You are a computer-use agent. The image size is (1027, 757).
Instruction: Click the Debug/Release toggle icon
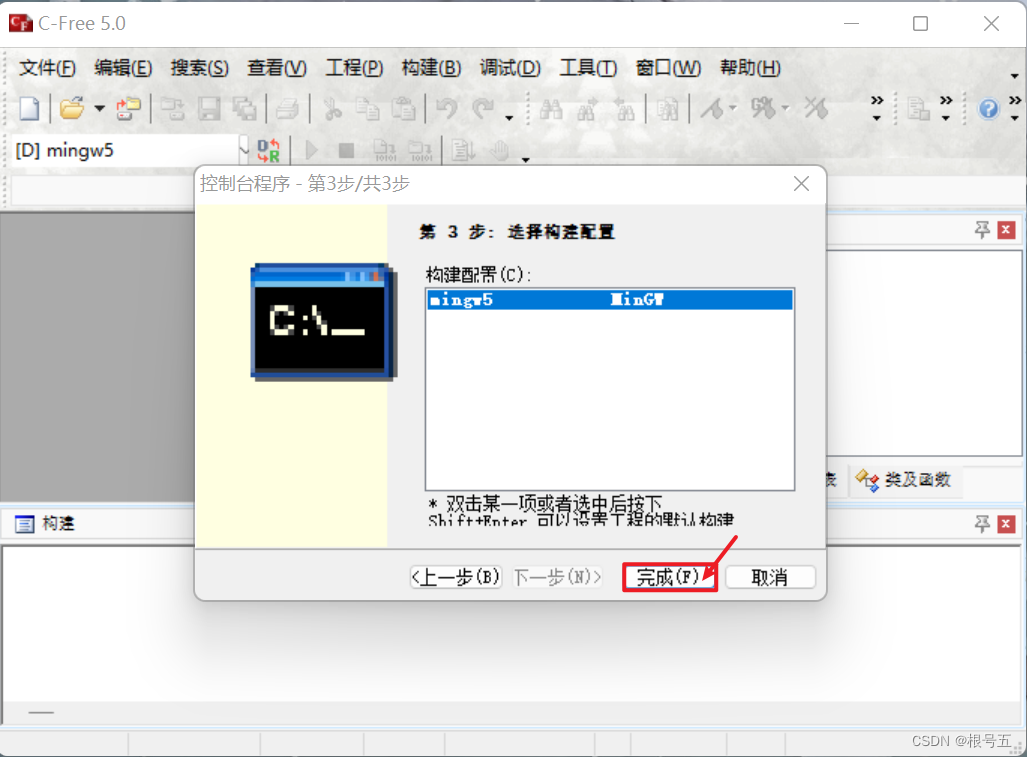click(269, 151)
